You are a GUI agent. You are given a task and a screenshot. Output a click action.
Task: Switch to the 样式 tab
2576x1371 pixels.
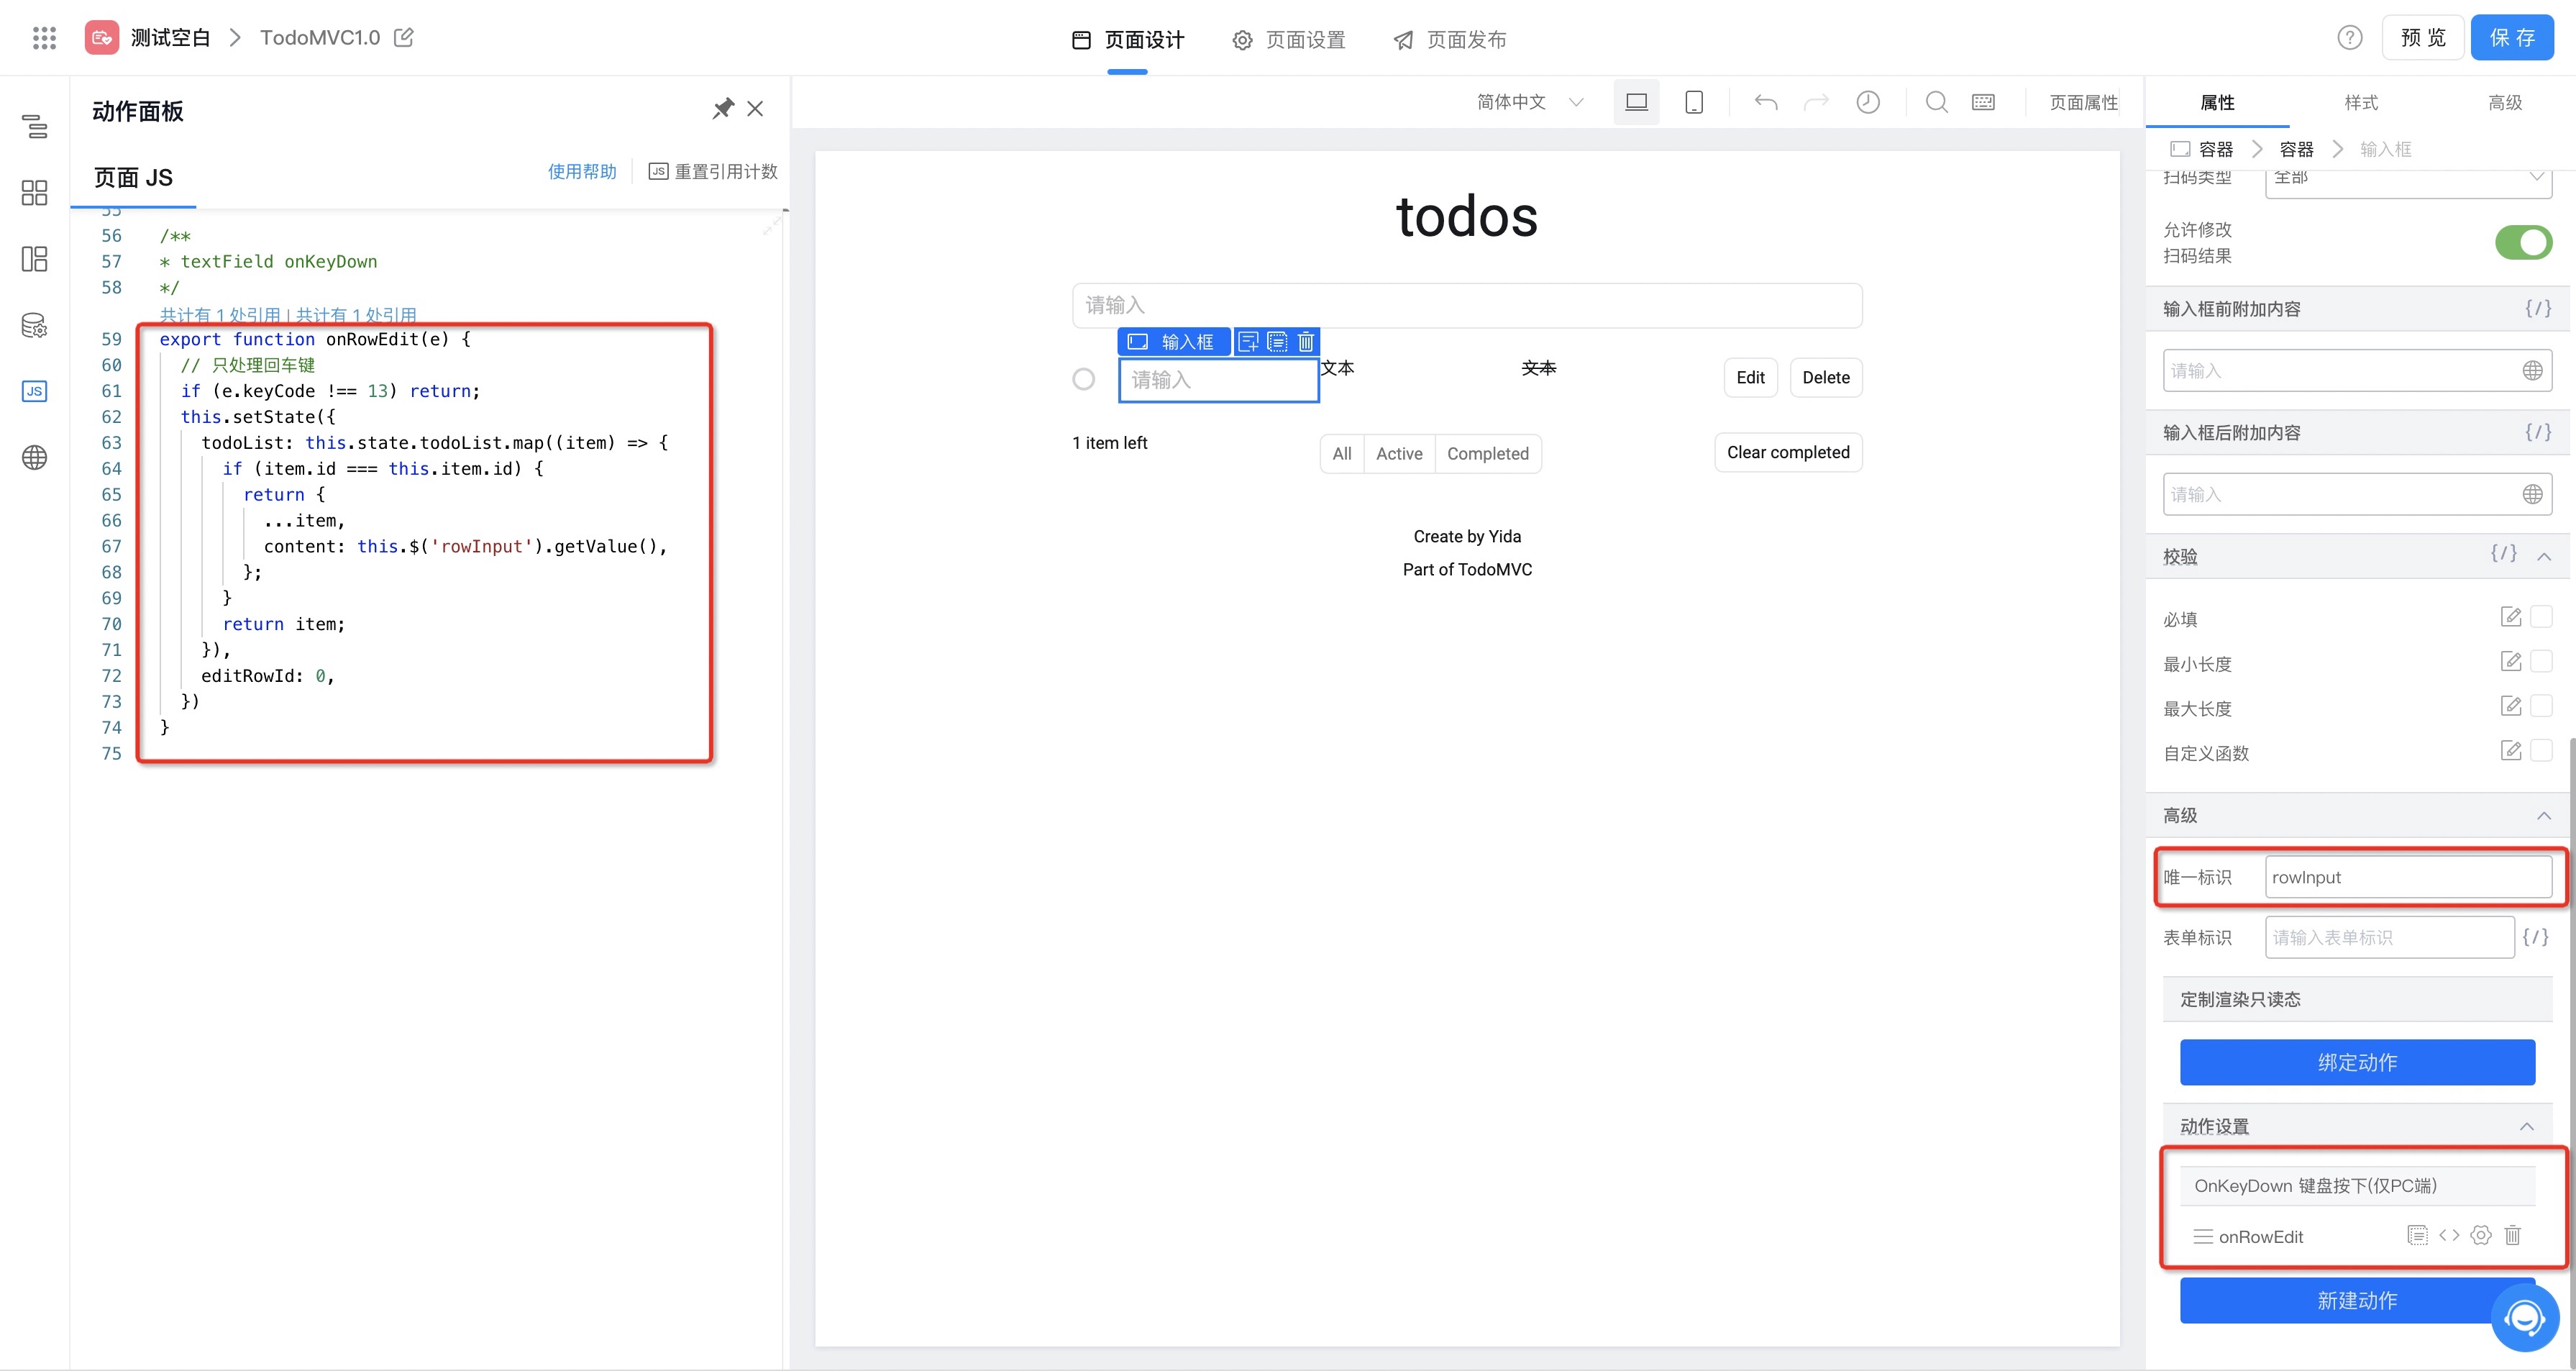click(2360, 102)
